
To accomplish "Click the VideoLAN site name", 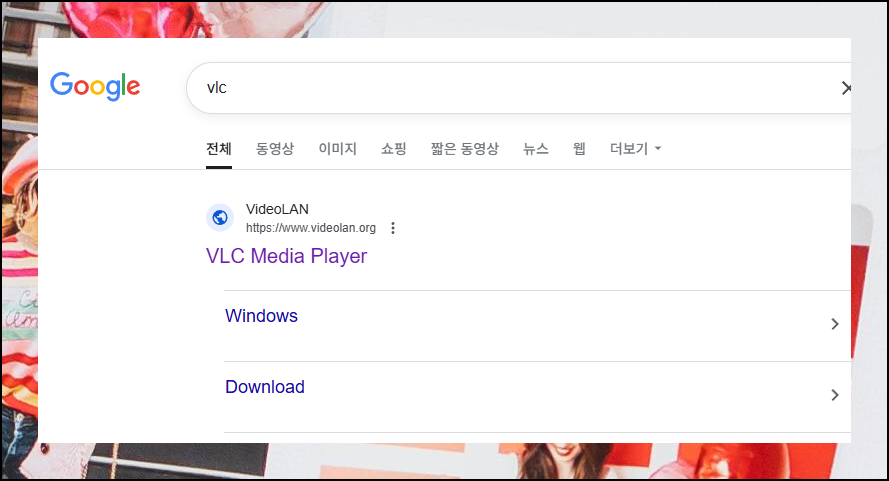I will pyautogui.click(x=277, y=209).
